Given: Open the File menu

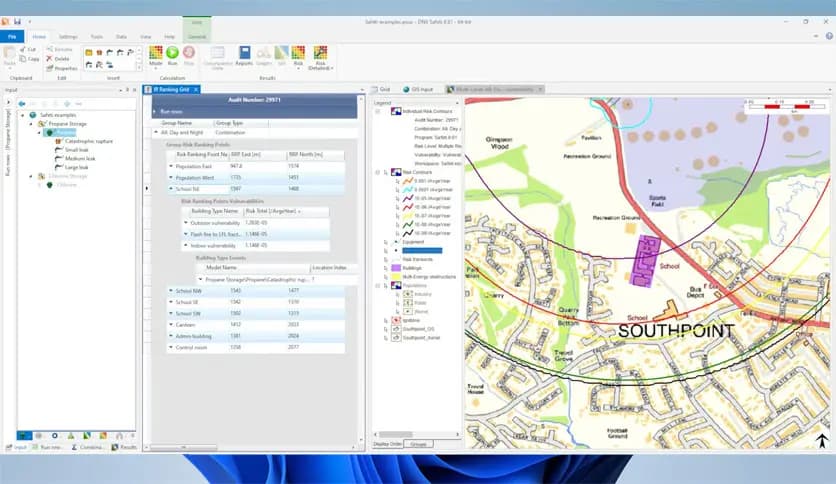Looking at the screenshot, I should click(12, 36).
